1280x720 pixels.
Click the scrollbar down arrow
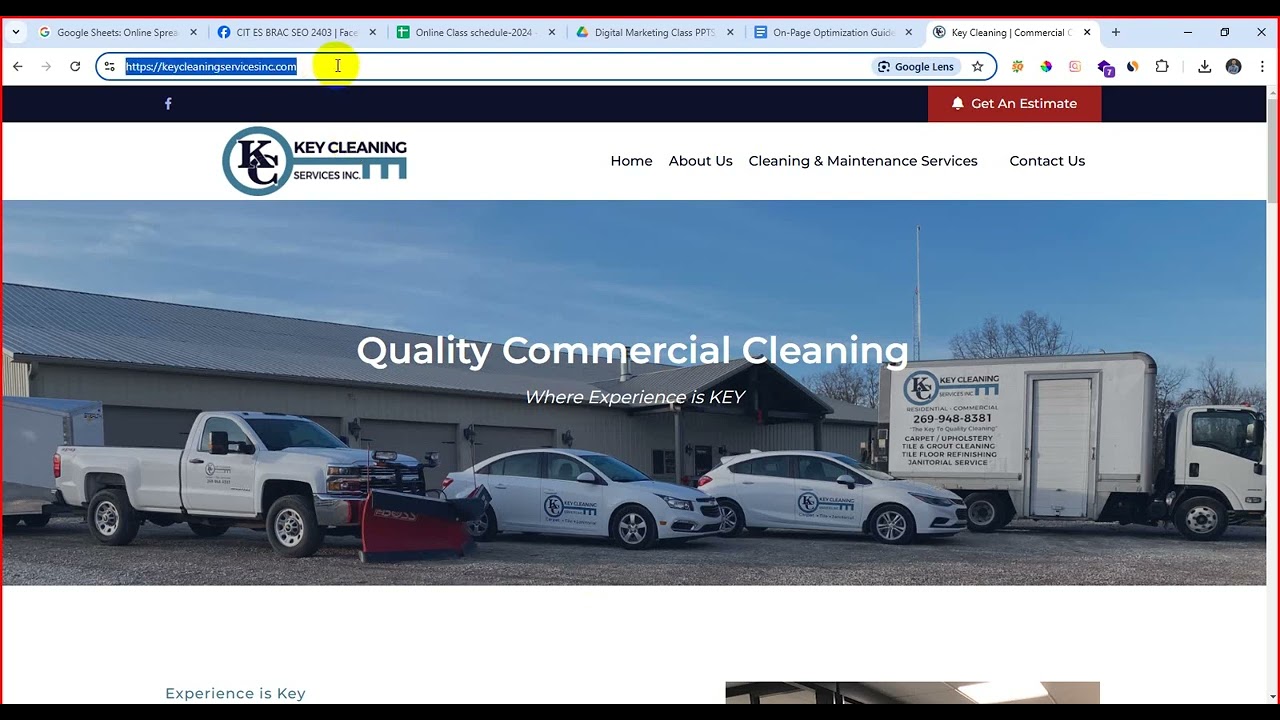click(1272, 696)
